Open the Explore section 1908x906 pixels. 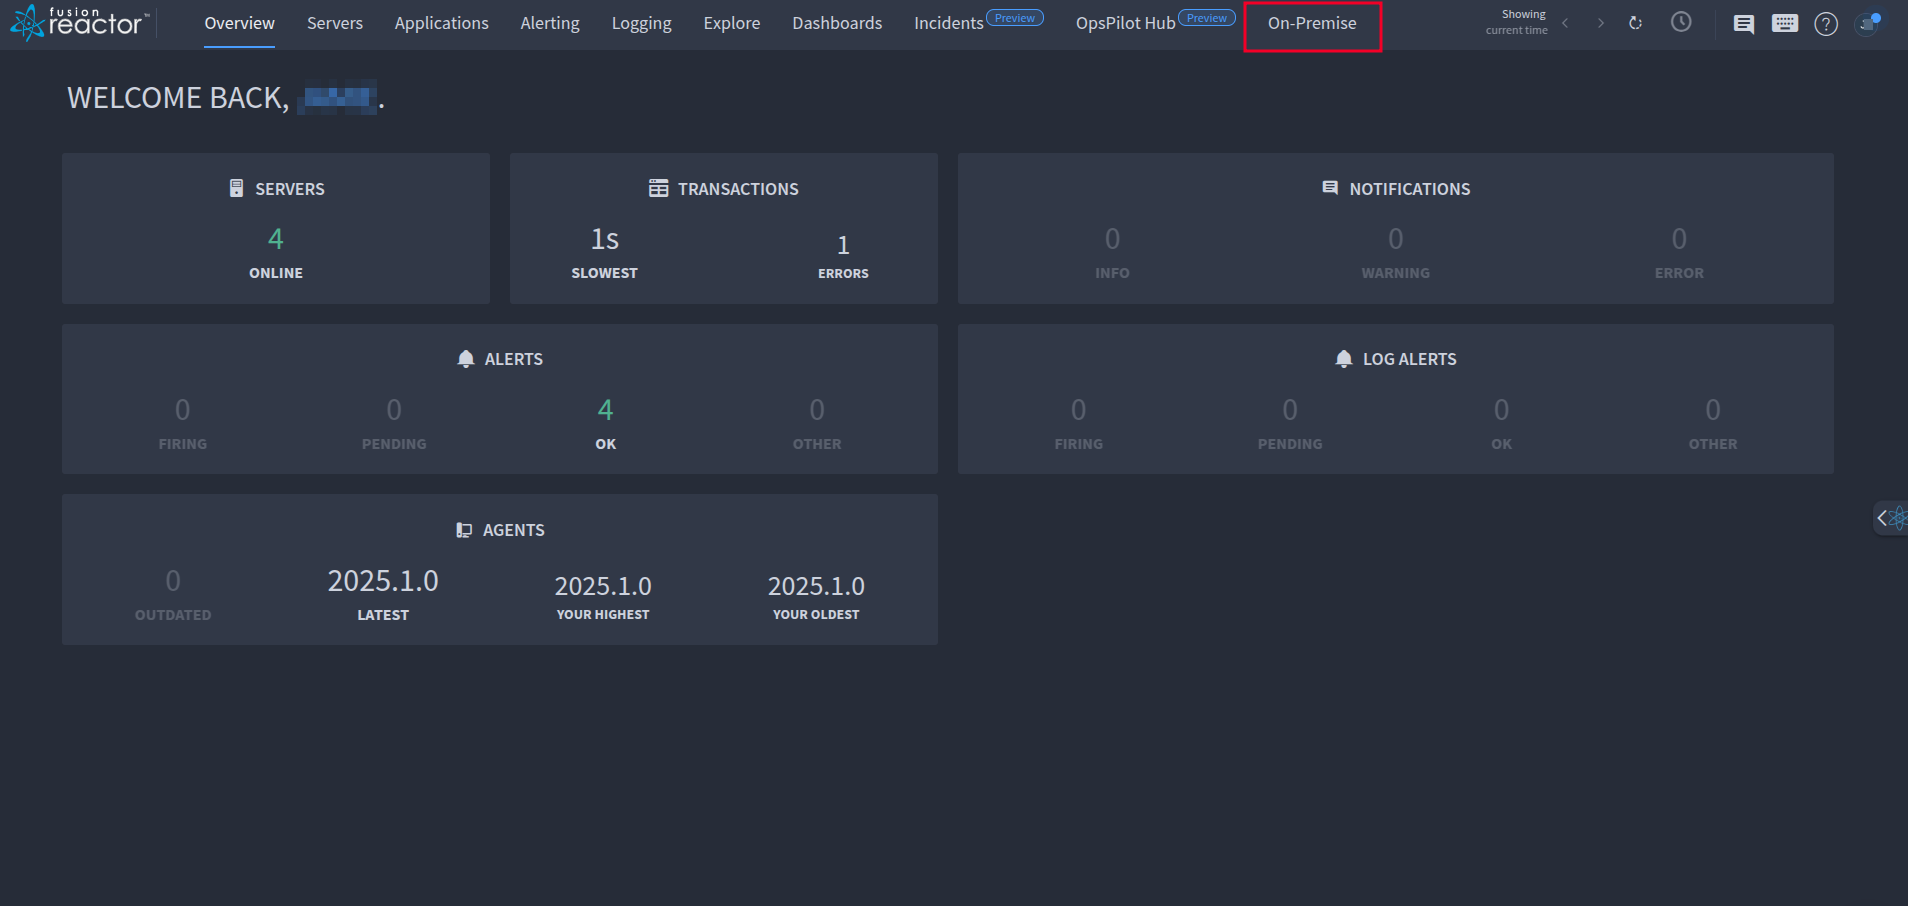pyautogui.click(x=731, y=22)
